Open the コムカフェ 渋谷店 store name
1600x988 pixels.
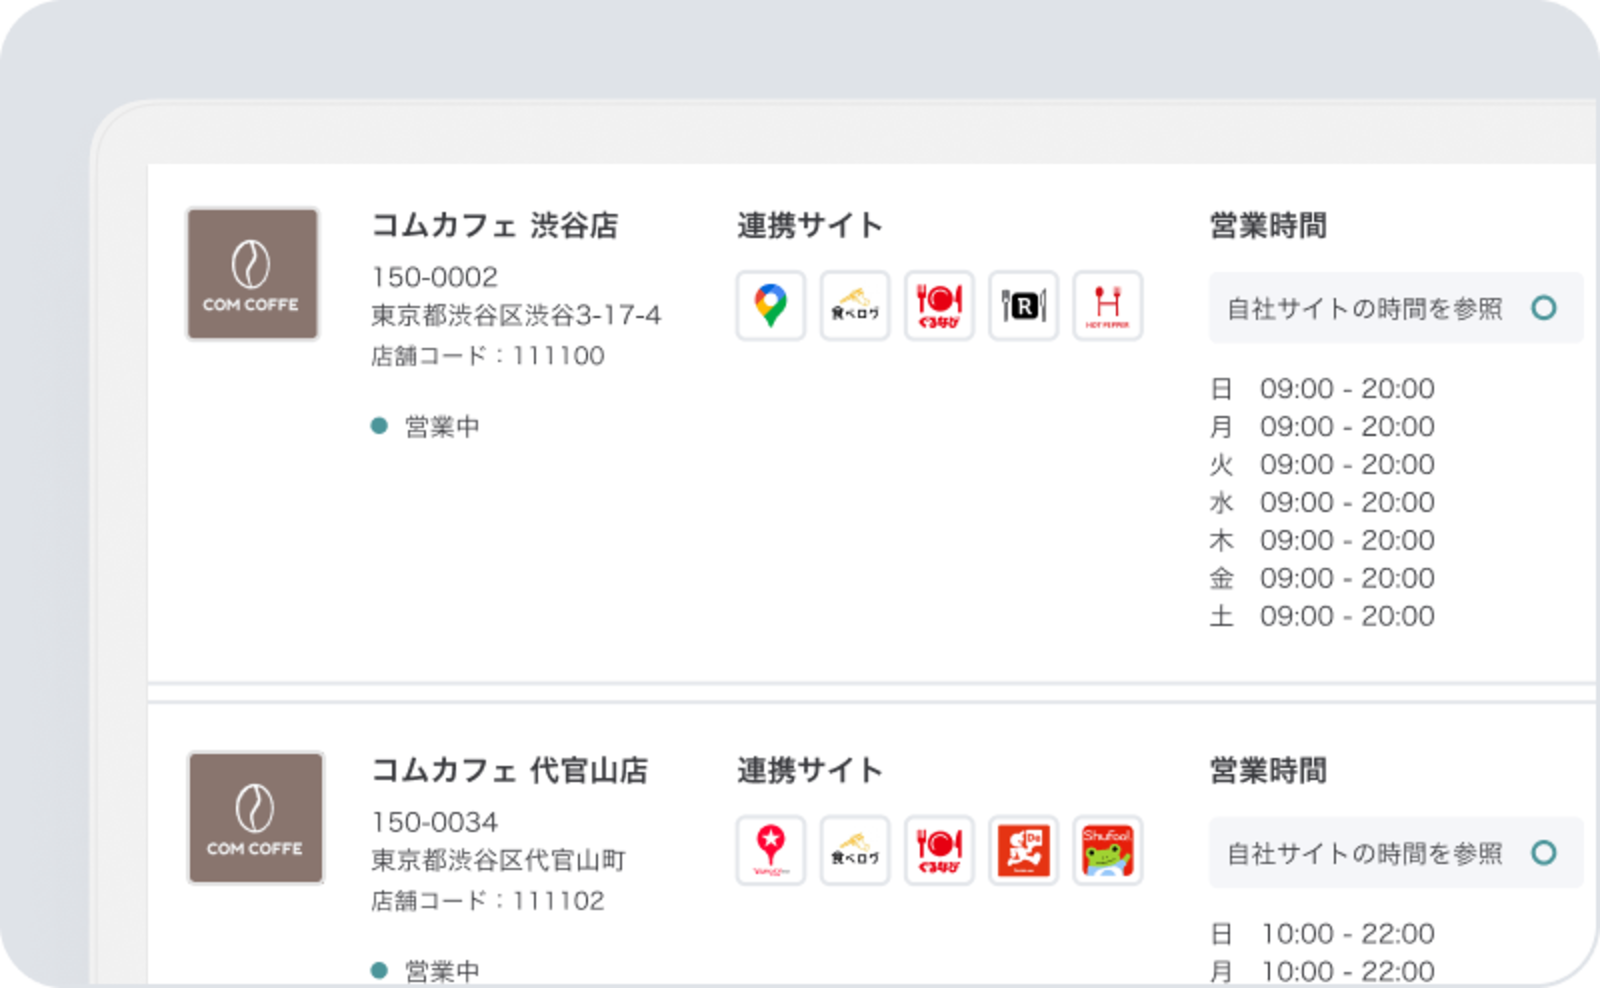(x=494, y=225)
